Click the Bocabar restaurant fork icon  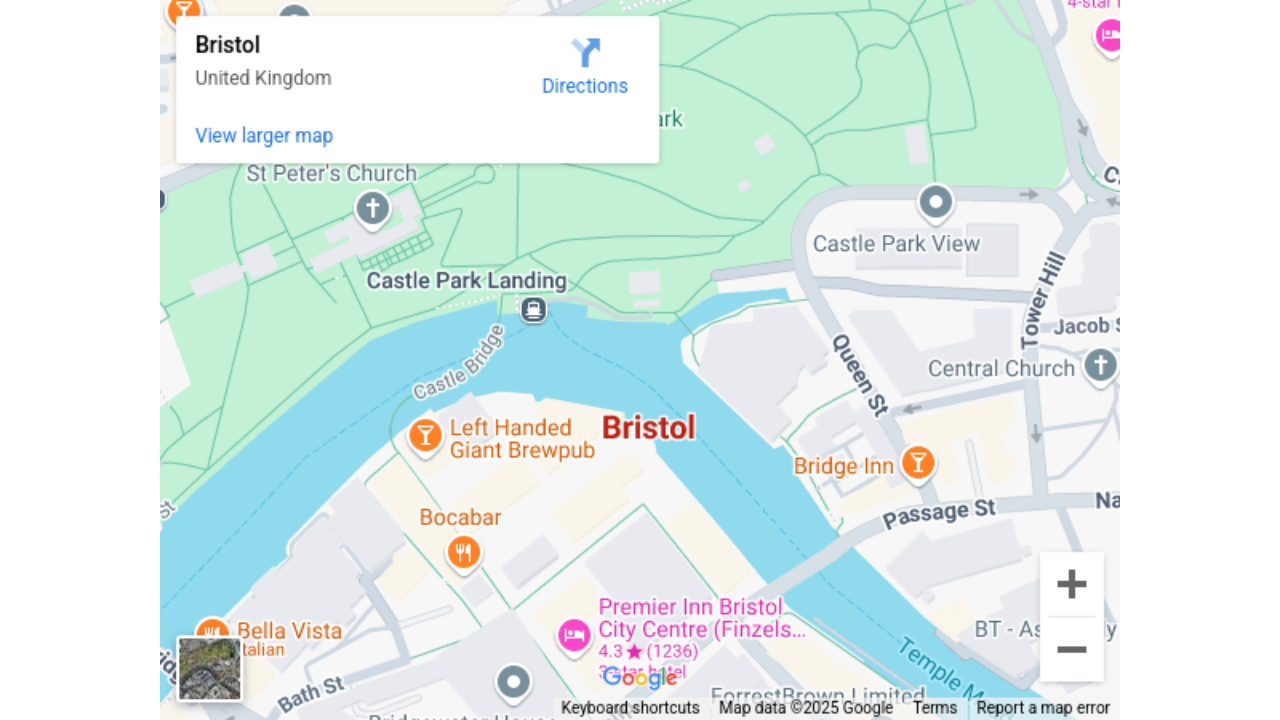(463, 552)
